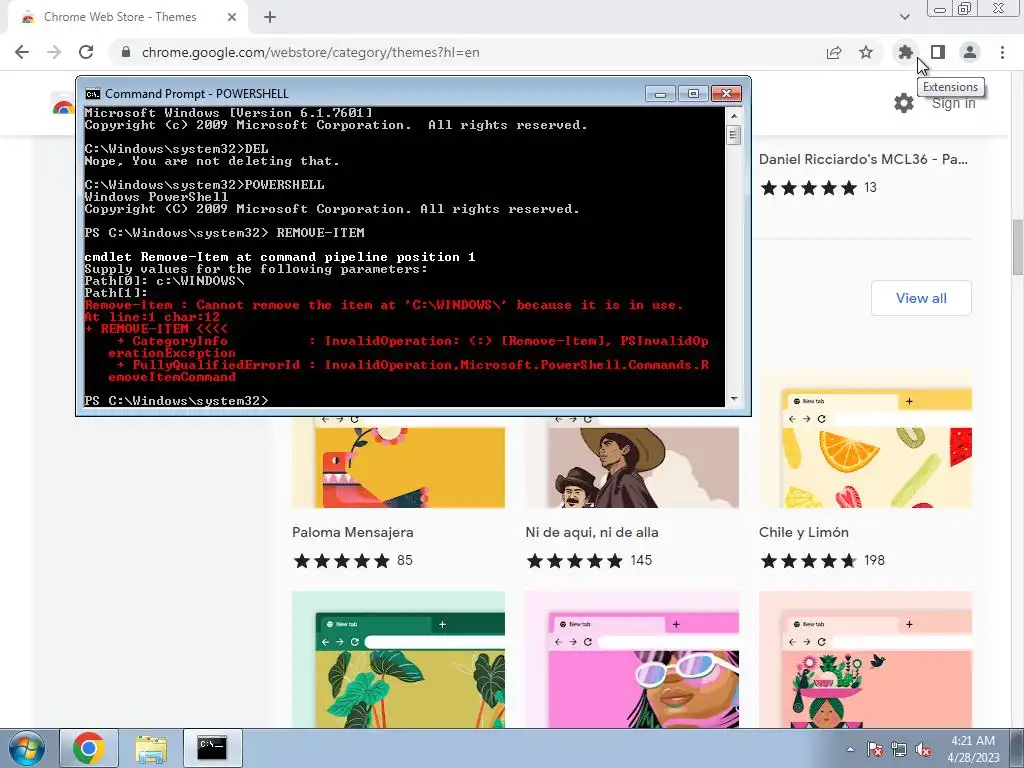Click the muted volume tray icon

click(923, 749)
